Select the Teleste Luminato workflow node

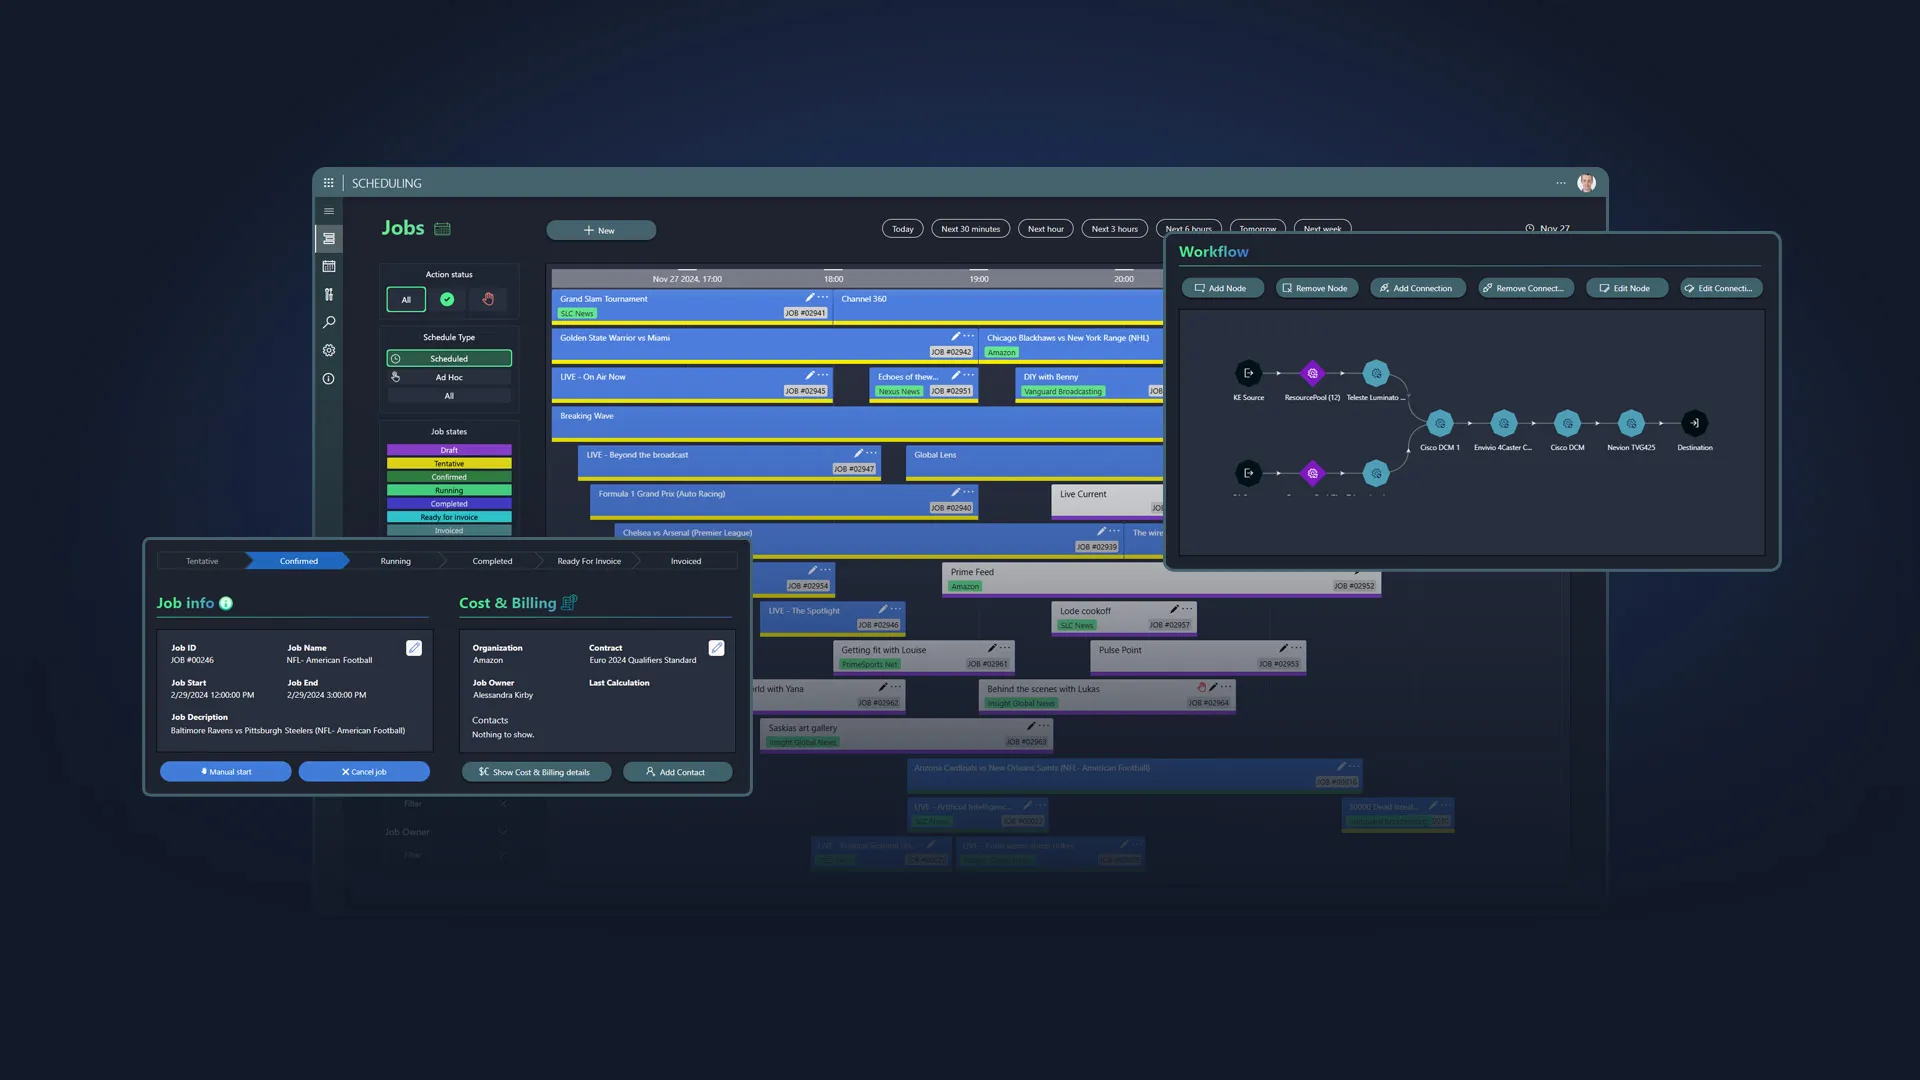(1376, 373)
